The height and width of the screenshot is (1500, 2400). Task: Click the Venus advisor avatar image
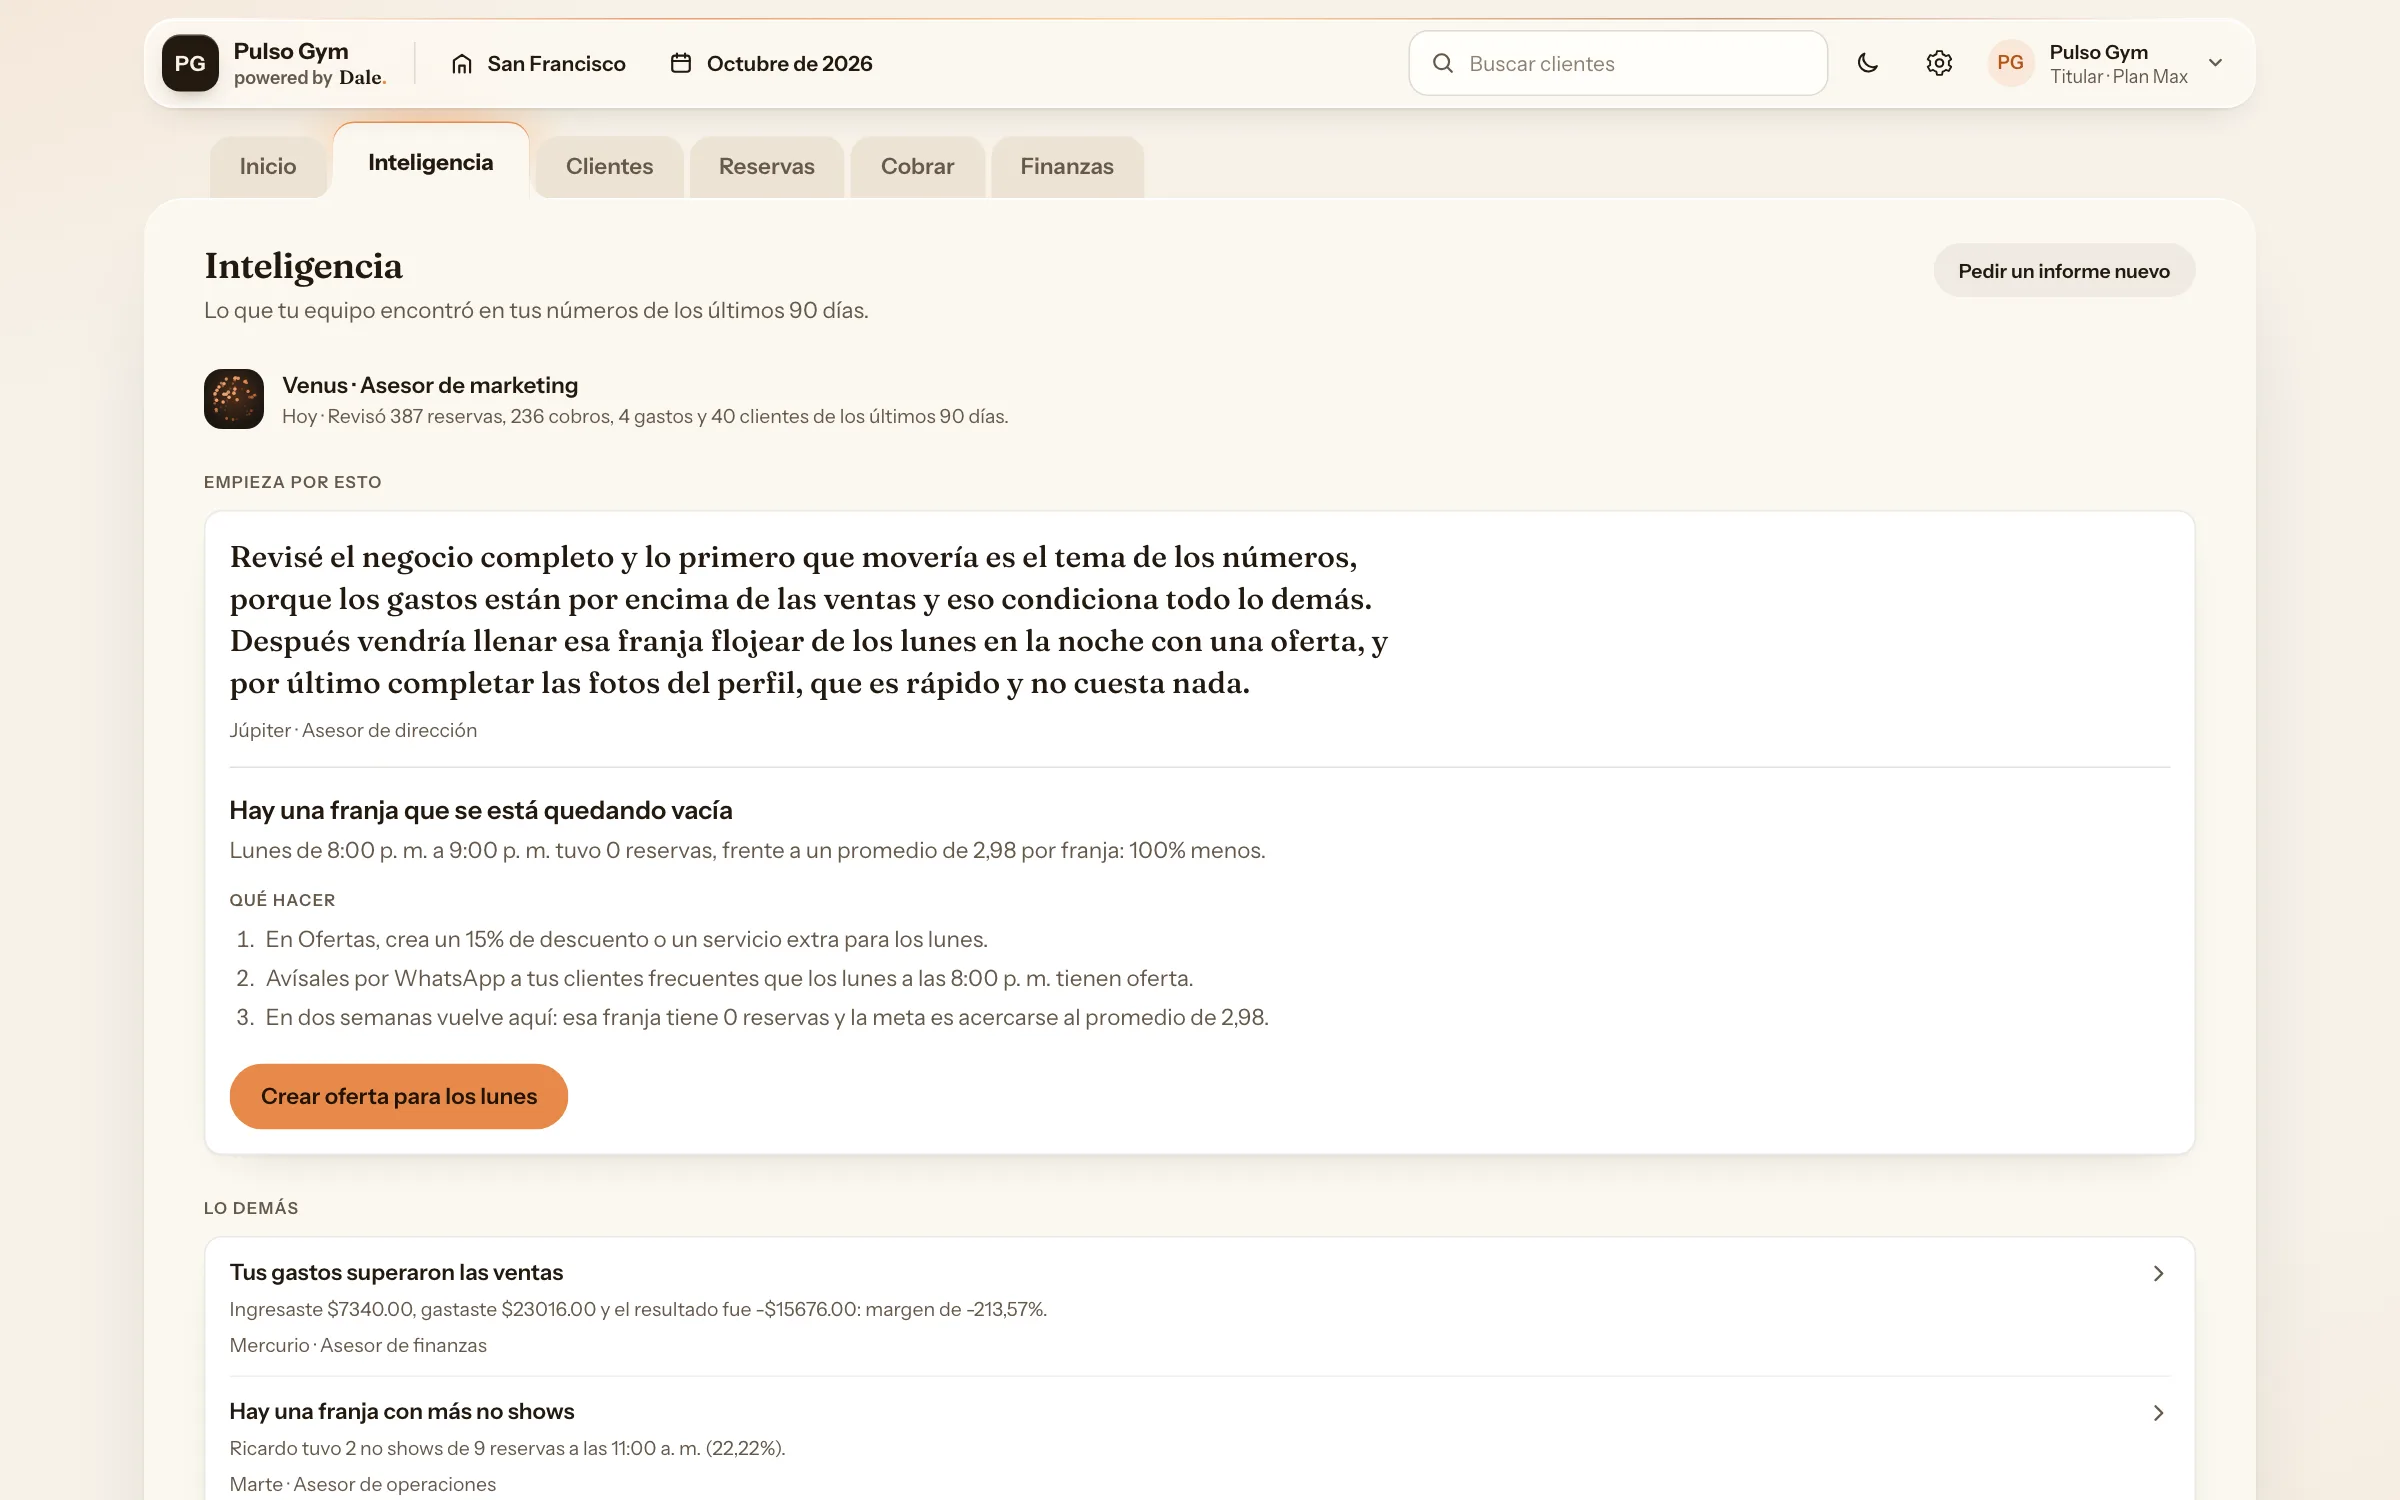(234, 399)
